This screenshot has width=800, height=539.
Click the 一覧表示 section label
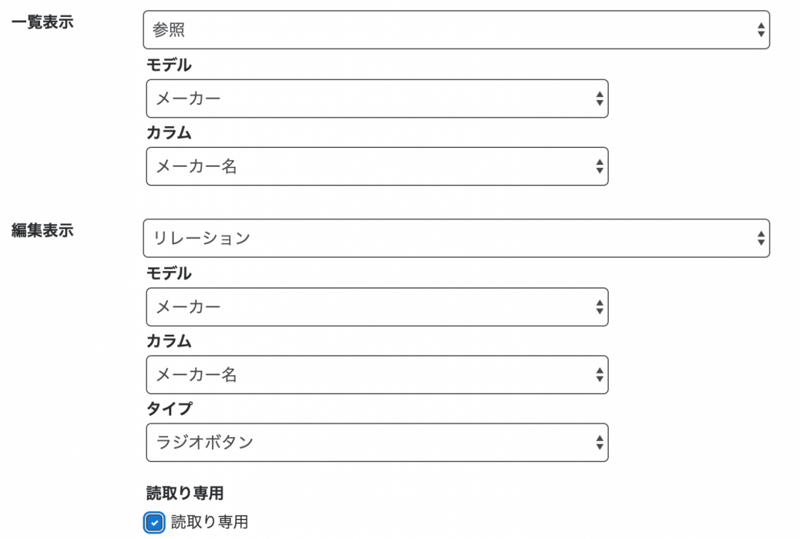pyautogui.click(x=42, y=23)
